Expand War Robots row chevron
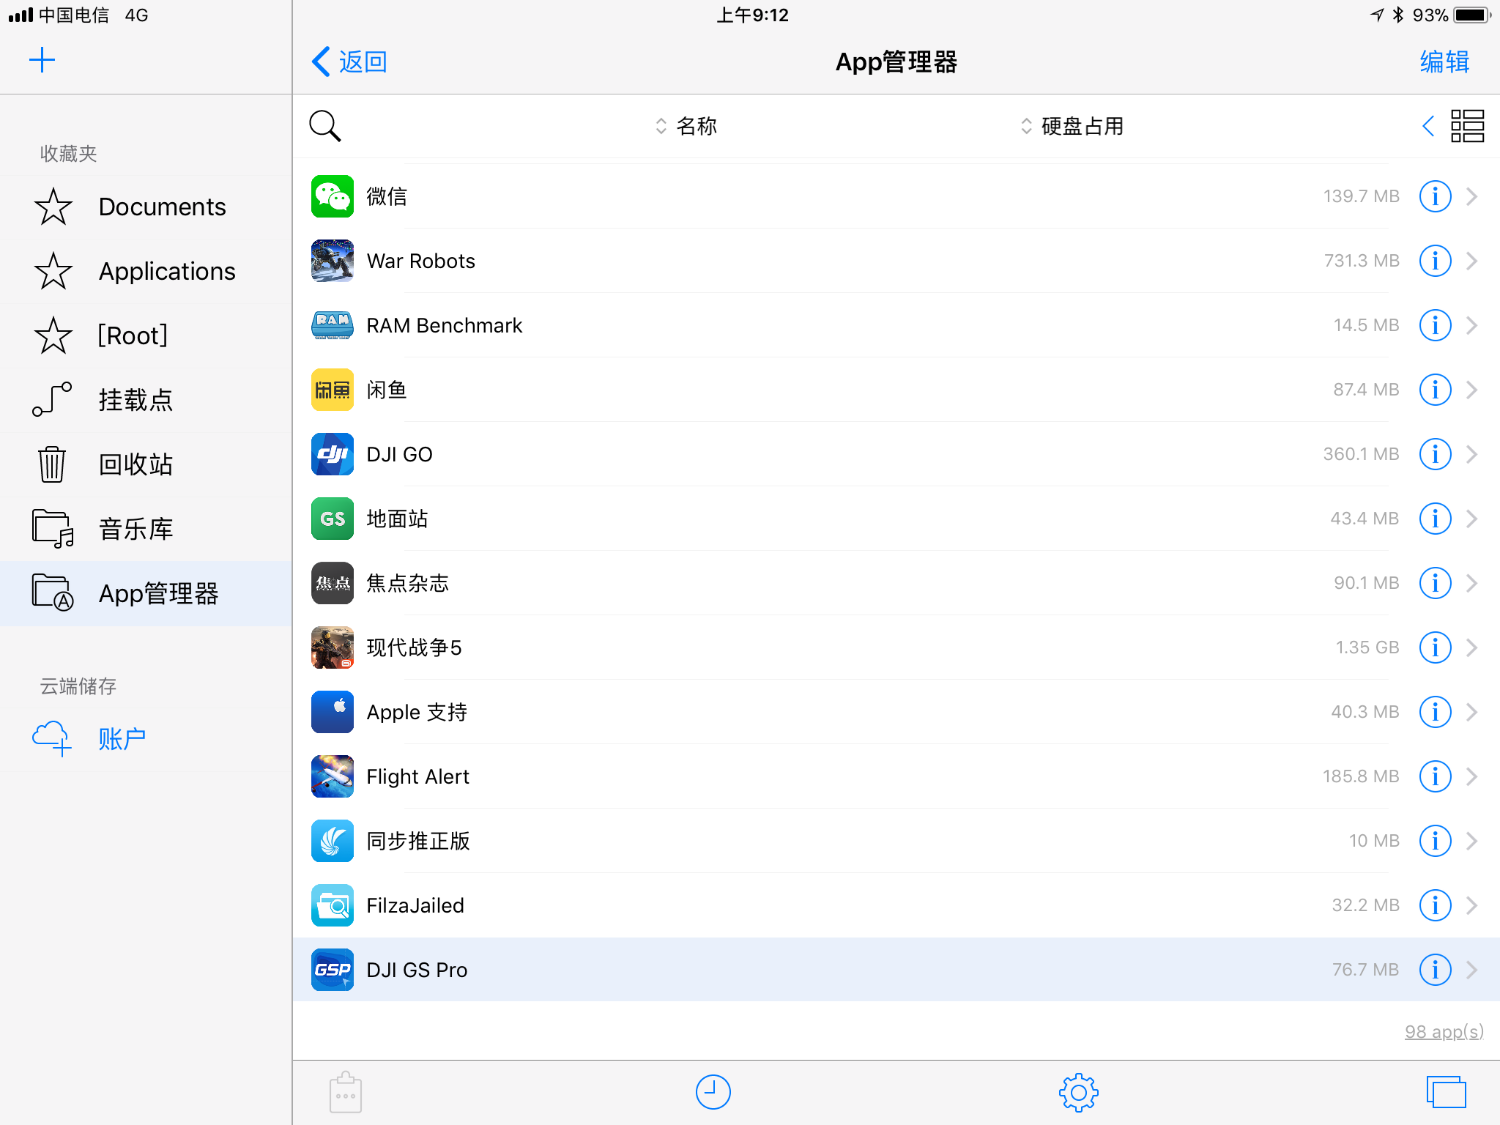Image resolution: width=1500 pixels, height=1125 pixels. pos(1472,261)
